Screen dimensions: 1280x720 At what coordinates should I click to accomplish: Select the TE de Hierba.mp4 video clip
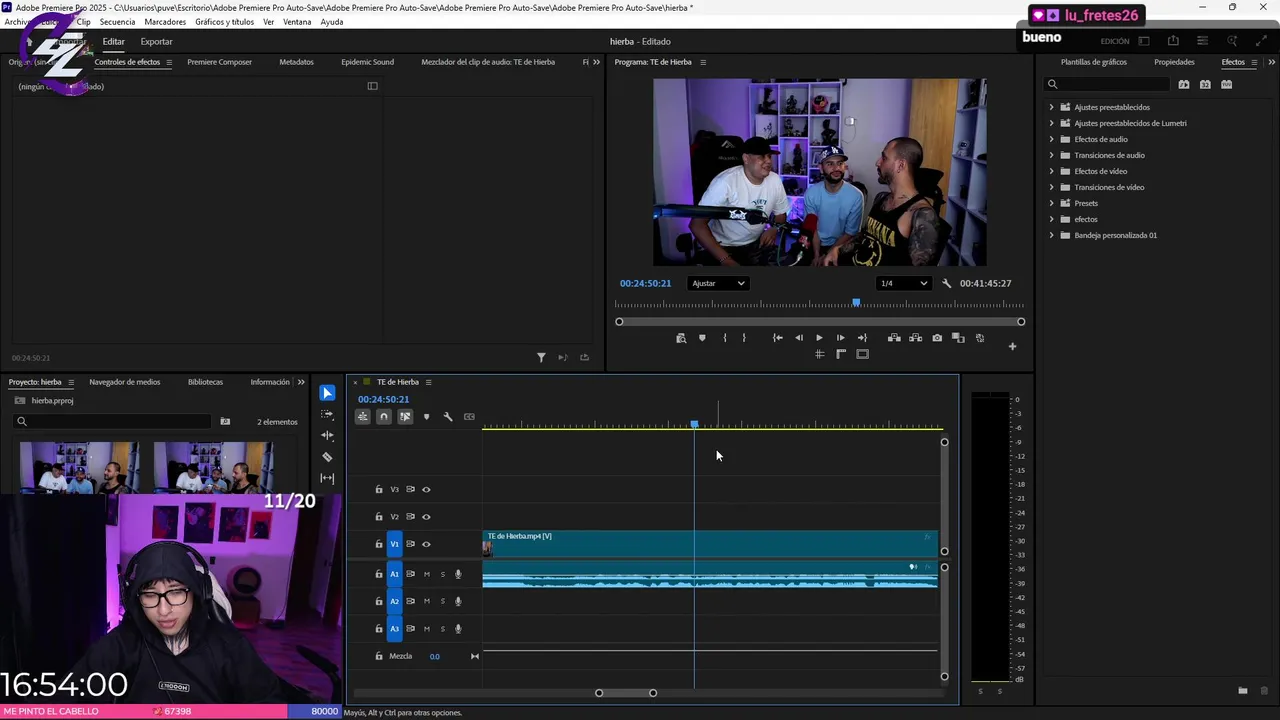coord(710,543)
